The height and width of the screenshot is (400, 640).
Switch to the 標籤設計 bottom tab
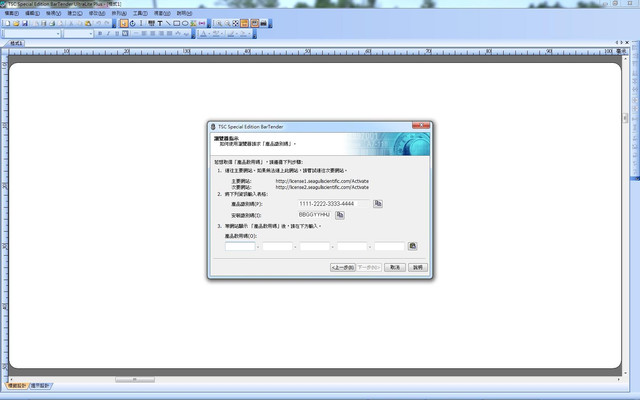pos(17,385)
